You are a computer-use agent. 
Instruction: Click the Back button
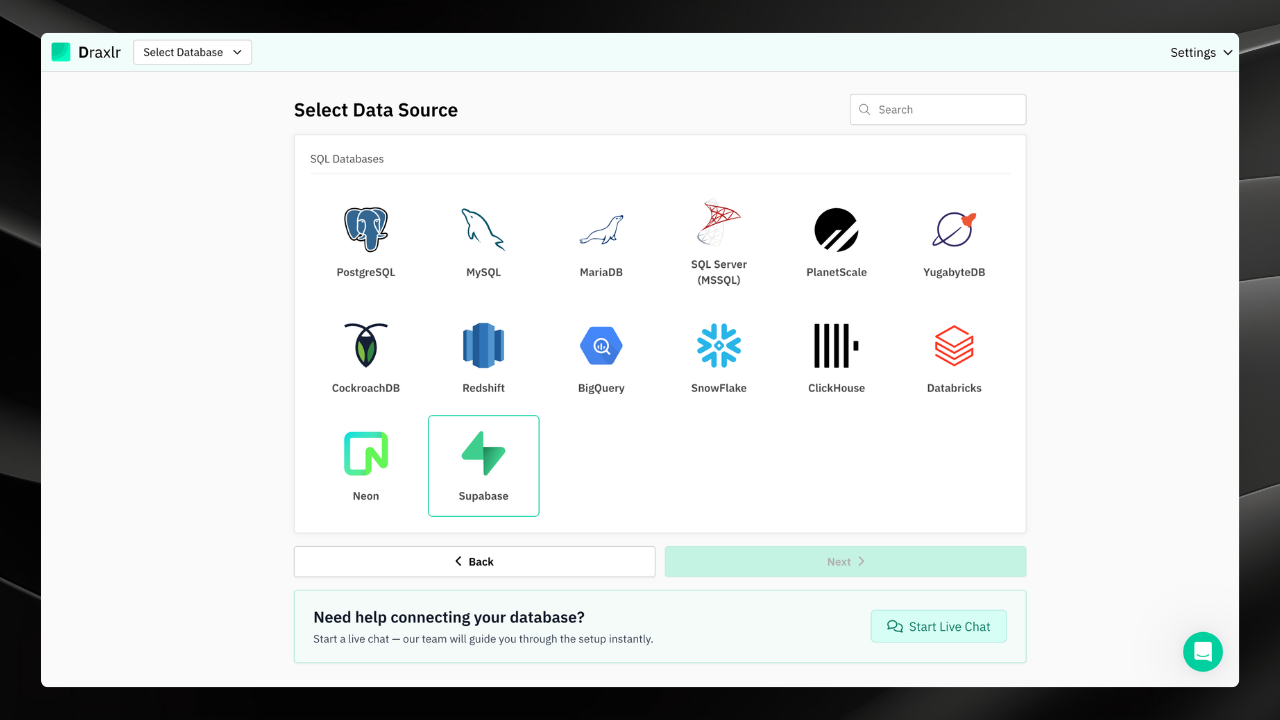tap(474, 562)
